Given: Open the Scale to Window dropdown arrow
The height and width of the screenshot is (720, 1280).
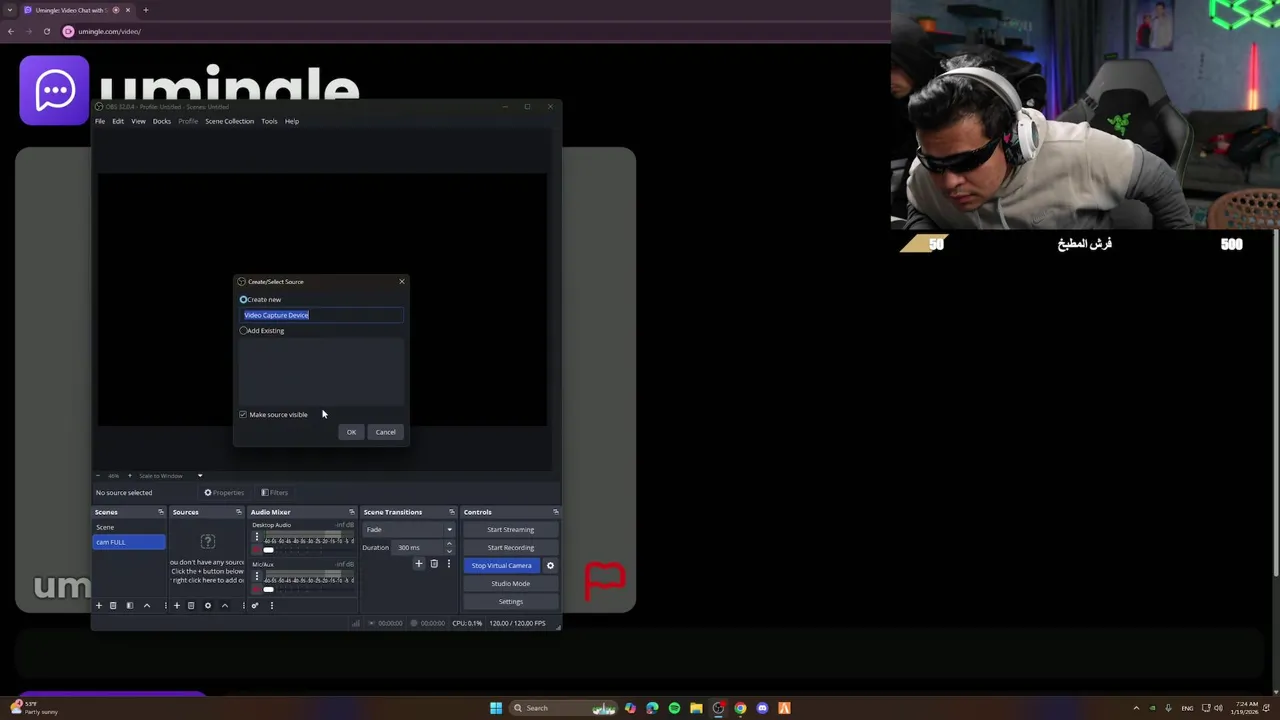Looking at the screenshot, I should [200, 476].
